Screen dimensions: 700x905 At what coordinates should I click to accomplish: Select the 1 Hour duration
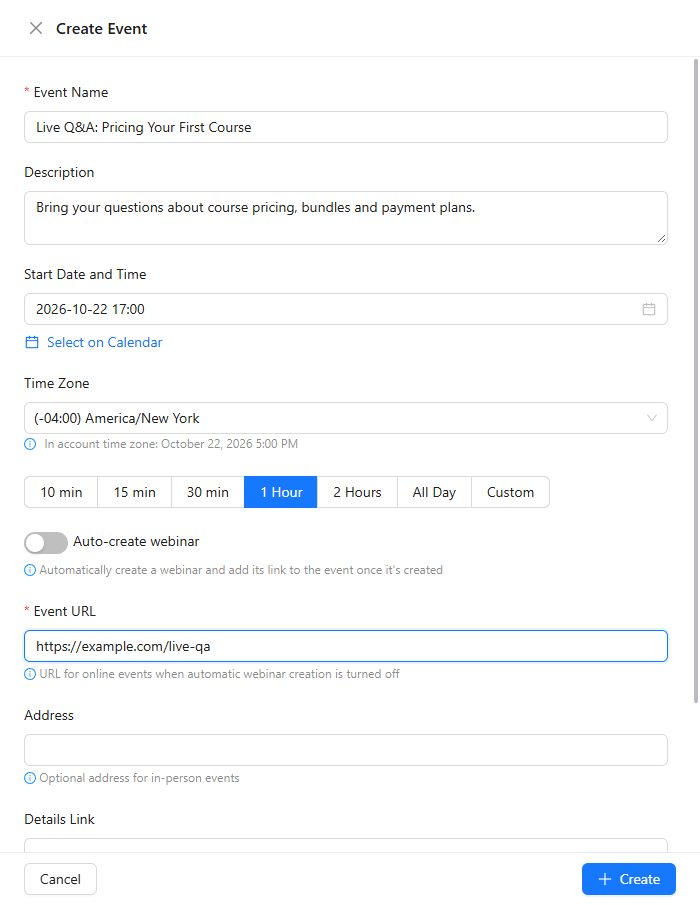tap(281, 492)
